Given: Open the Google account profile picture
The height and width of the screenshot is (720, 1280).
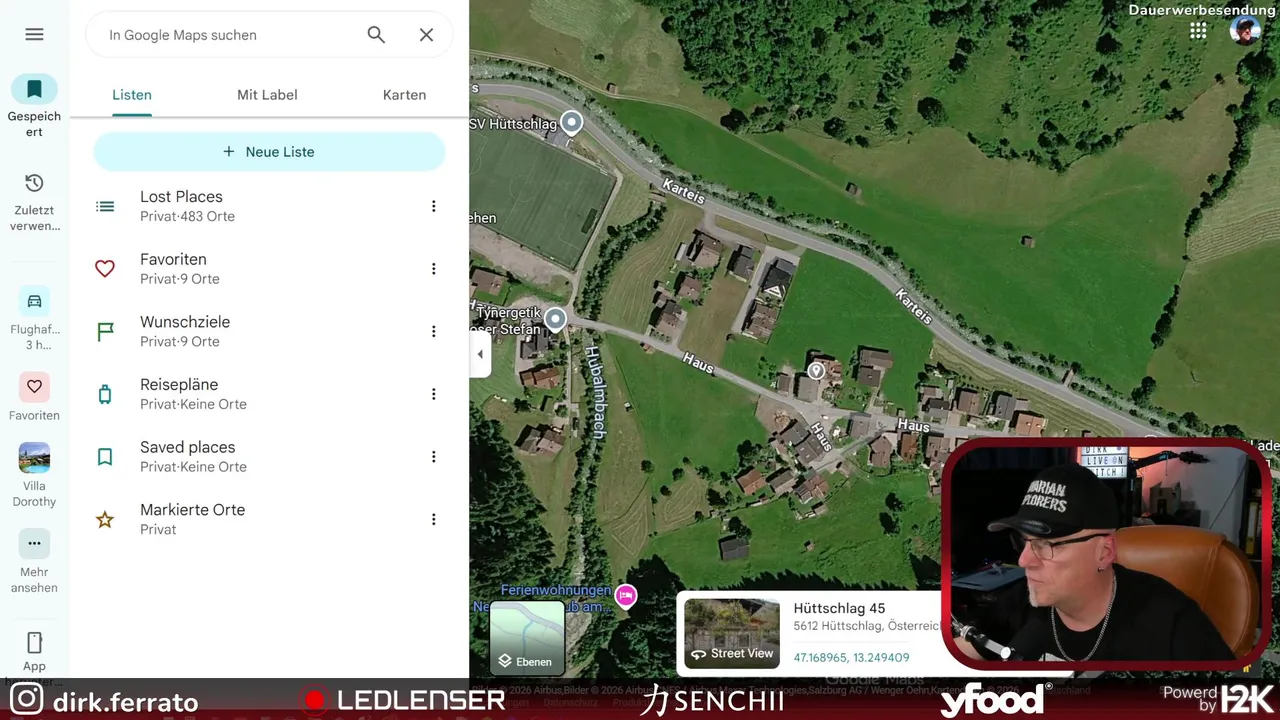Looking at the screenshot, I should pos(1245,31).
